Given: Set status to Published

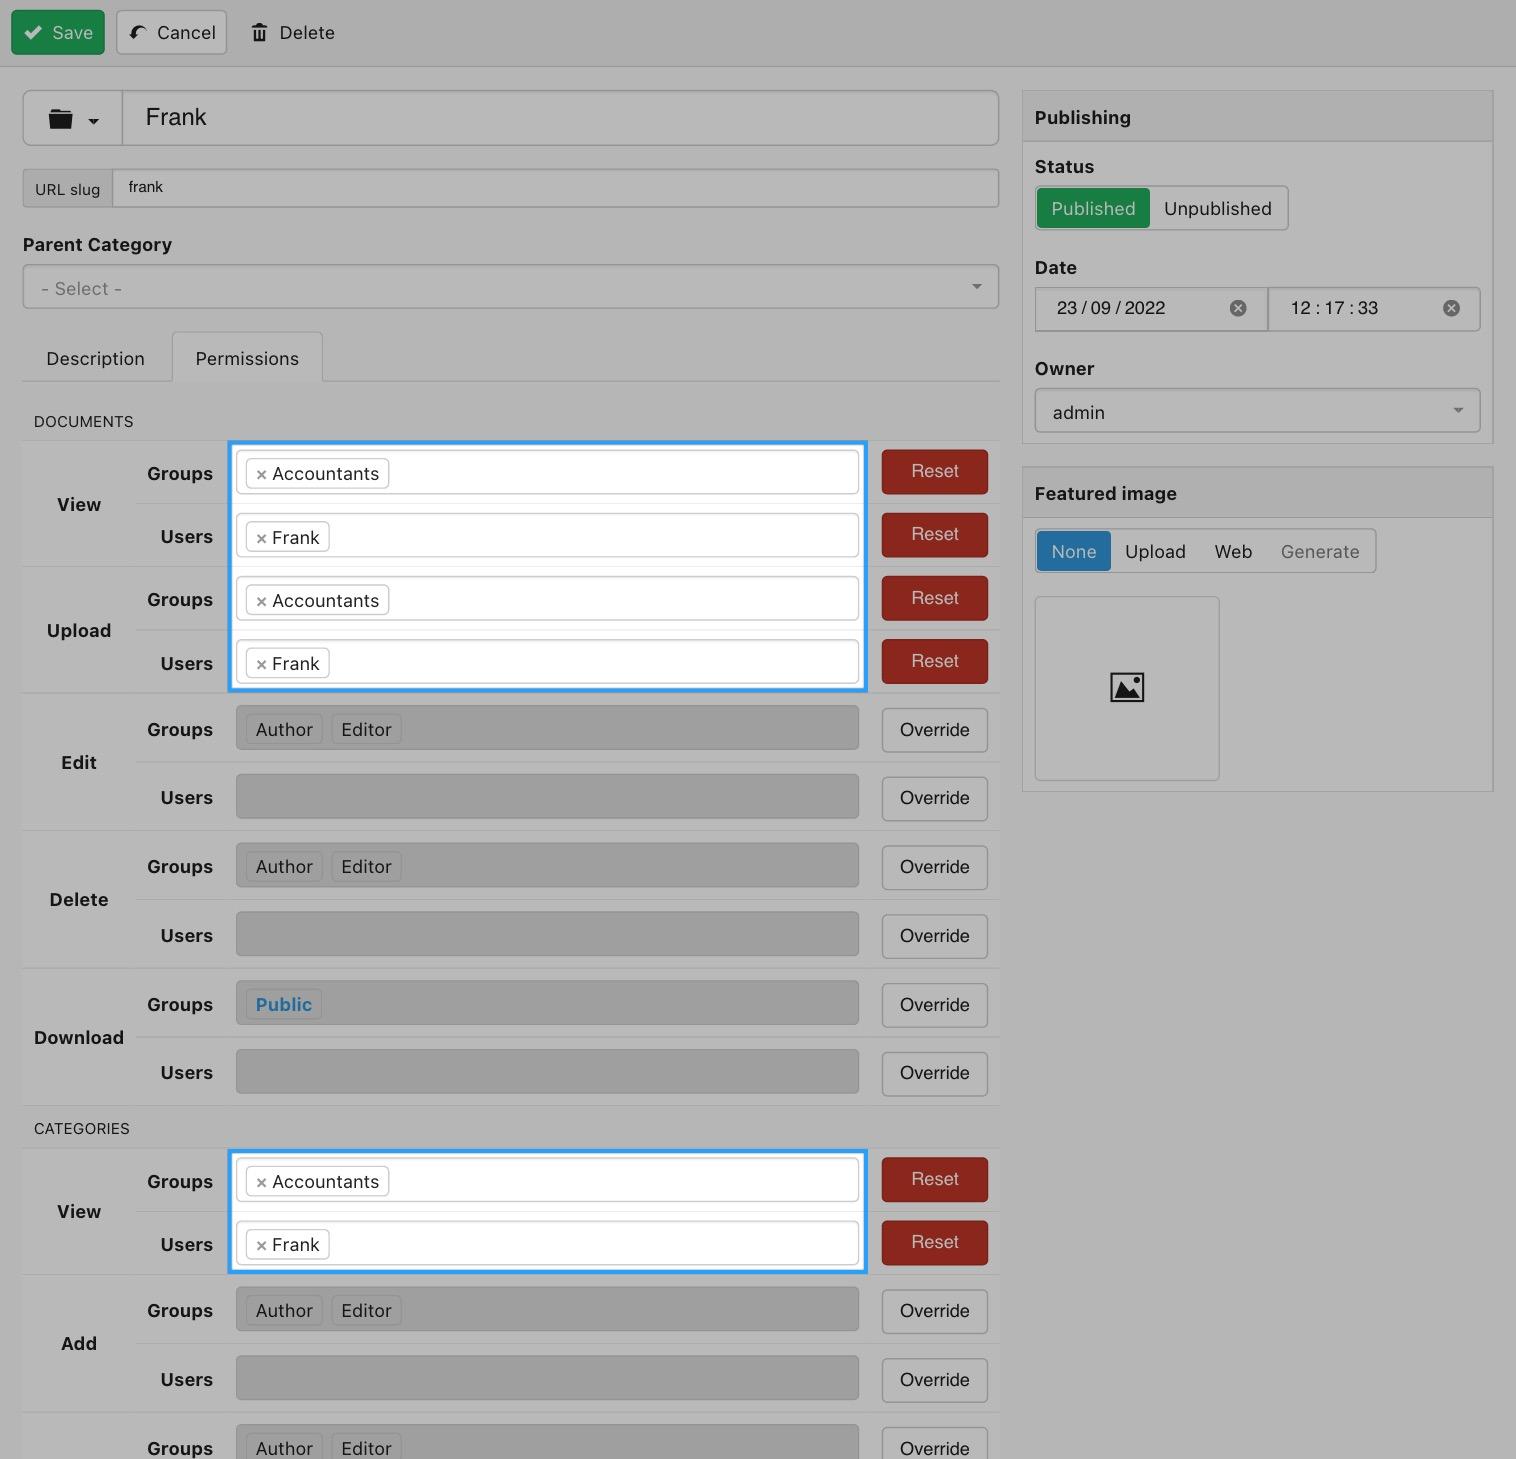Looking at the screenshot, I should 1092,209.
